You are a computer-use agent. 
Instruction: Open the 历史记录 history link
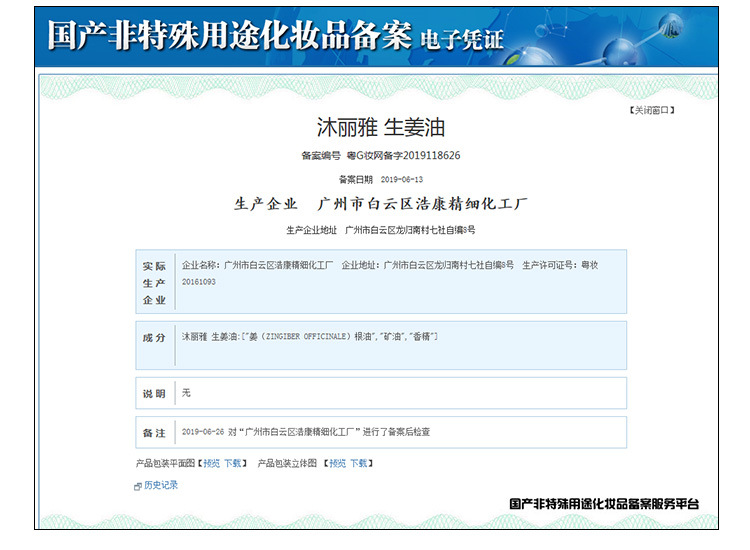click(x=160, y=485)
